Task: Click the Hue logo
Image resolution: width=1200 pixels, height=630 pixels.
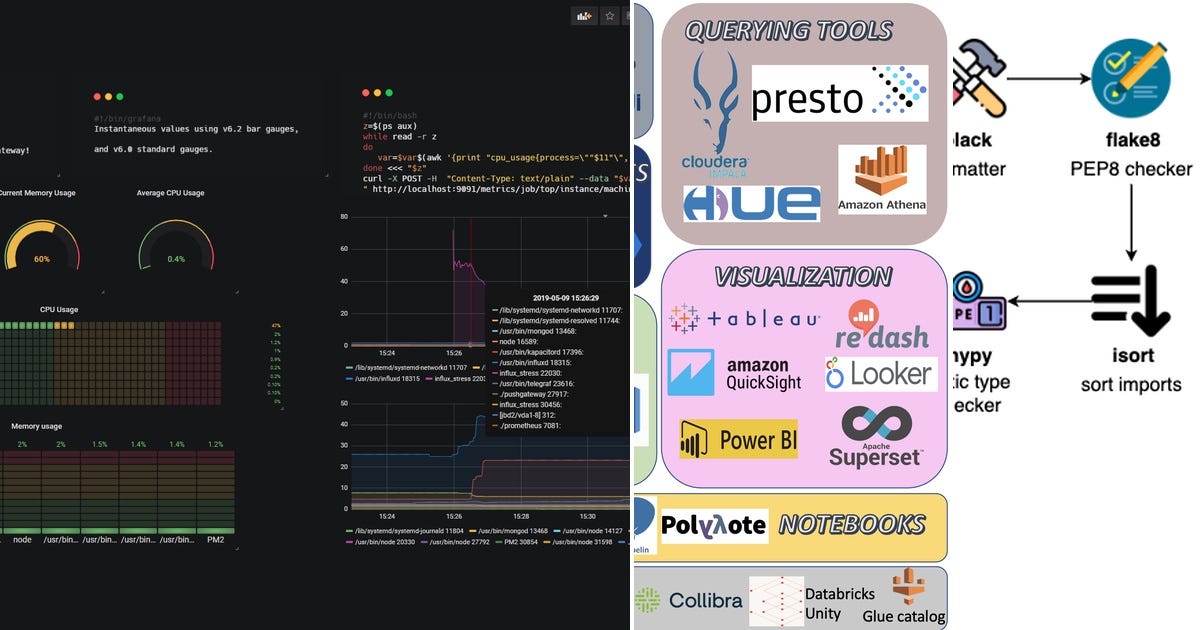Action: point(752,203)
